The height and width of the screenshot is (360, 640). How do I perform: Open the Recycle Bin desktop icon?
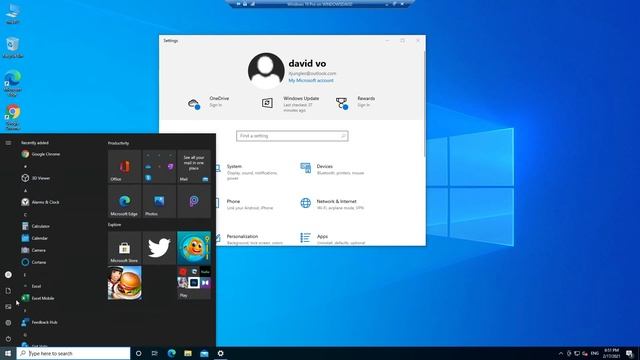(13, 47)
